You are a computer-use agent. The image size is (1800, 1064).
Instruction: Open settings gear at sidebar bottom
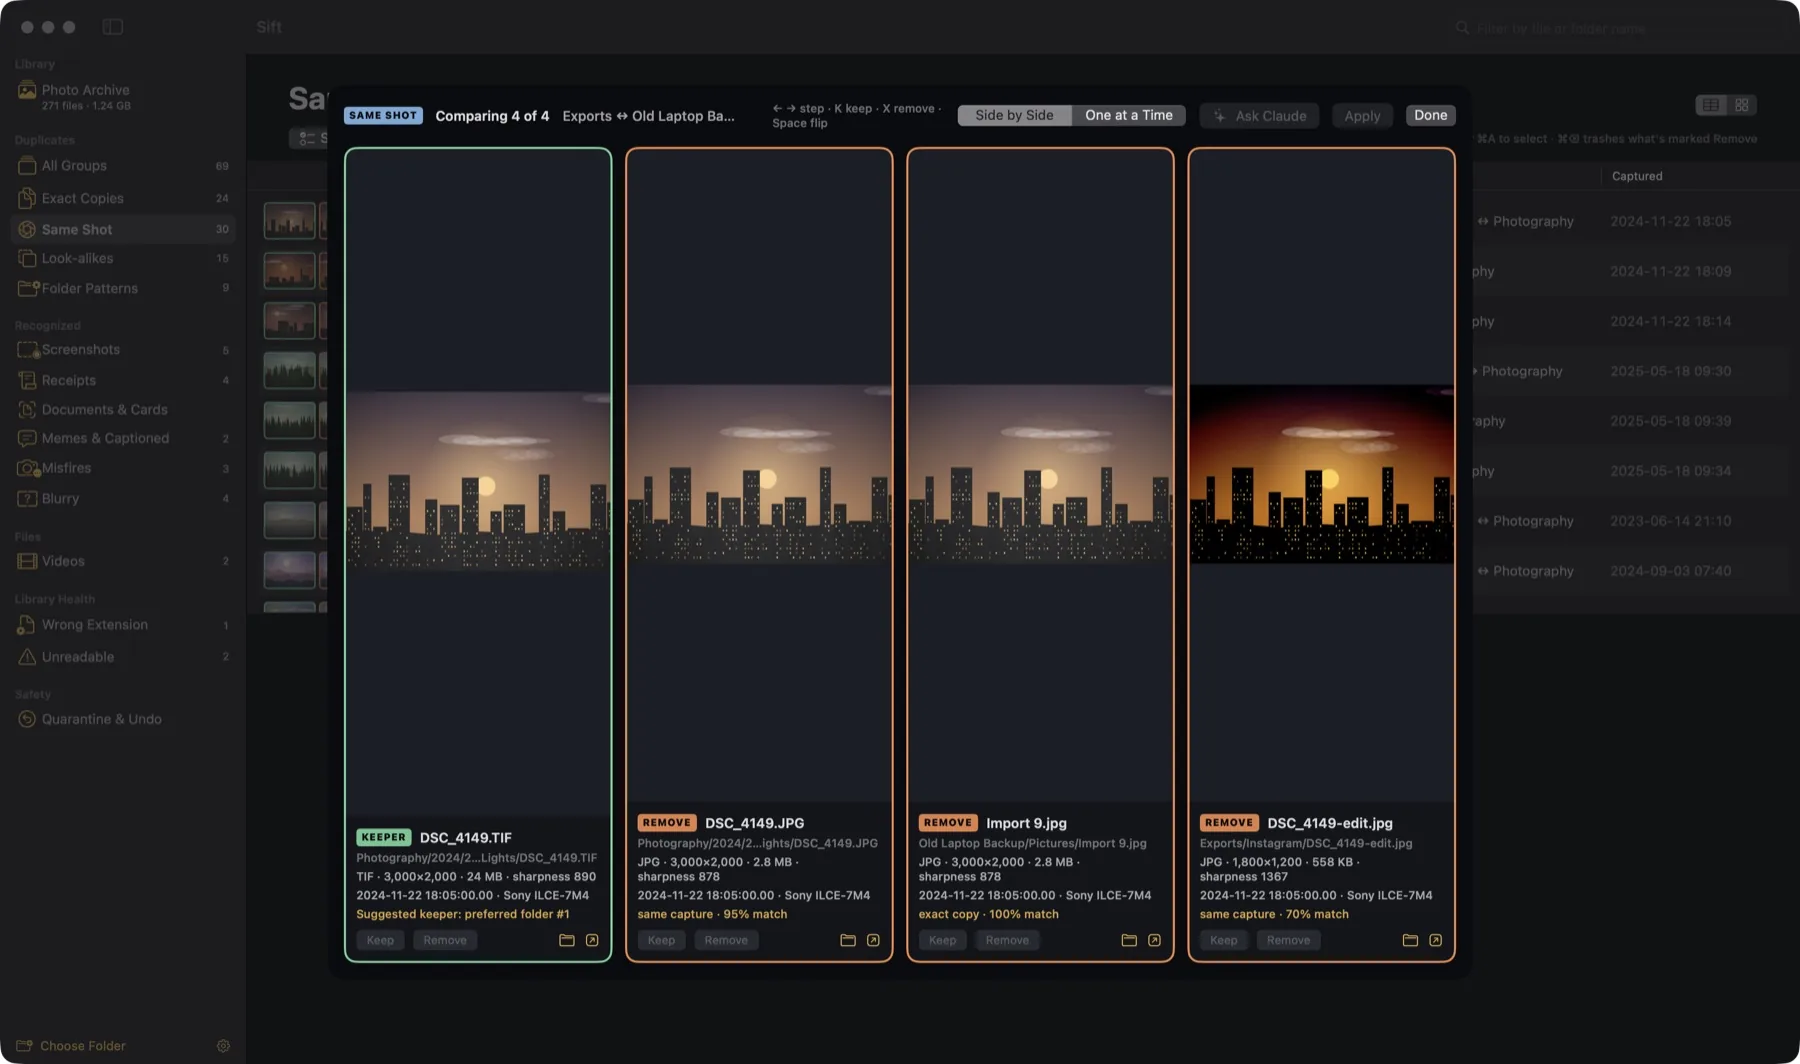pos(223,1046)
